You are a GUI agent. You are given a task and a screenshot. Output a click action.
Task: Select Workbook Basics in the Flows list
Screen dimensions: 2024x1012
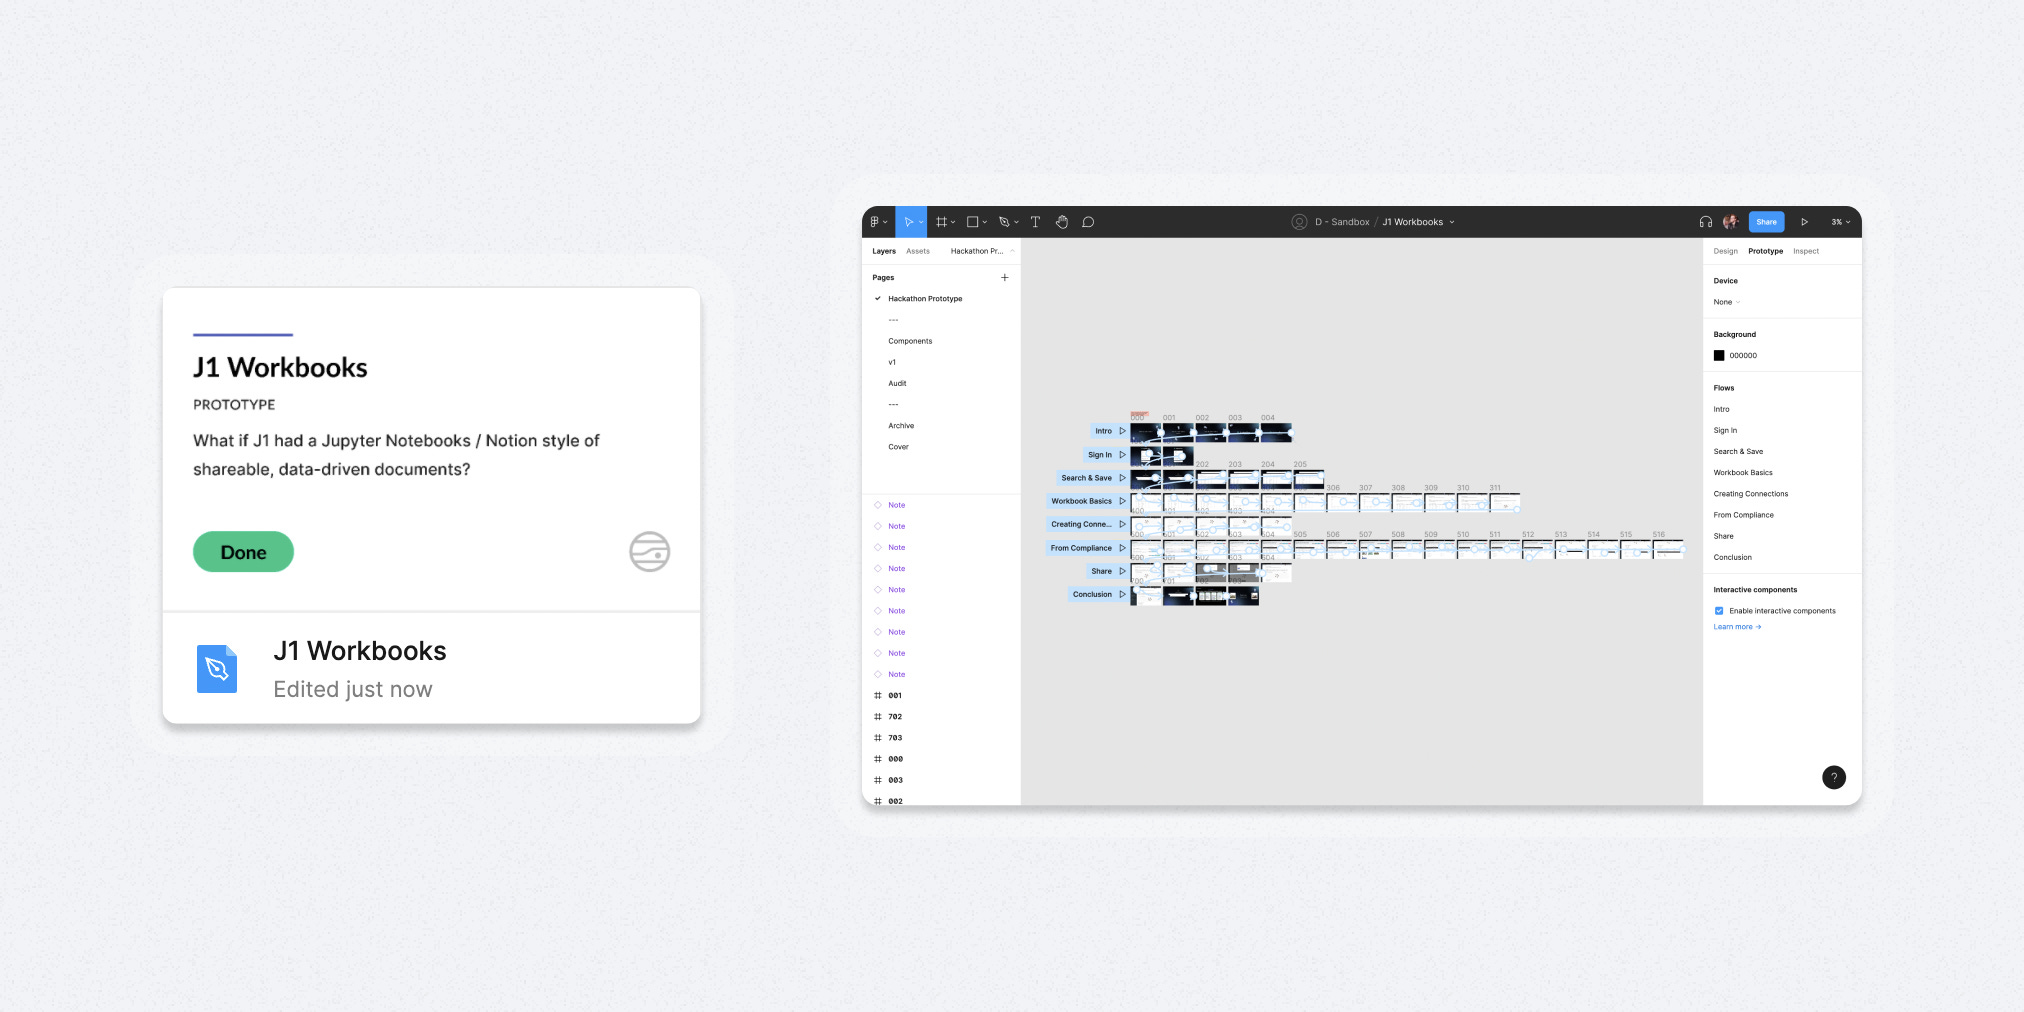click(x=1743, y=473)
